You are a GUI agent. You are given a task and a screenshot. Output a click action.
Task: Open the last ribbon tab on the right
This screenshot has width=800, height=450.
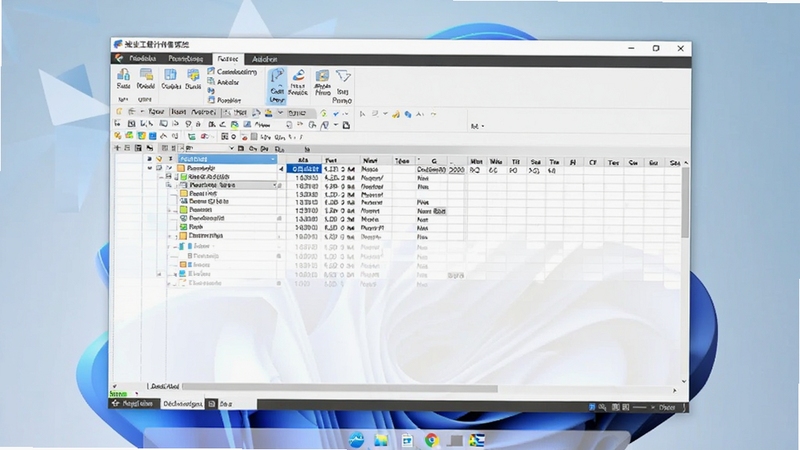[x=265, y=59]
